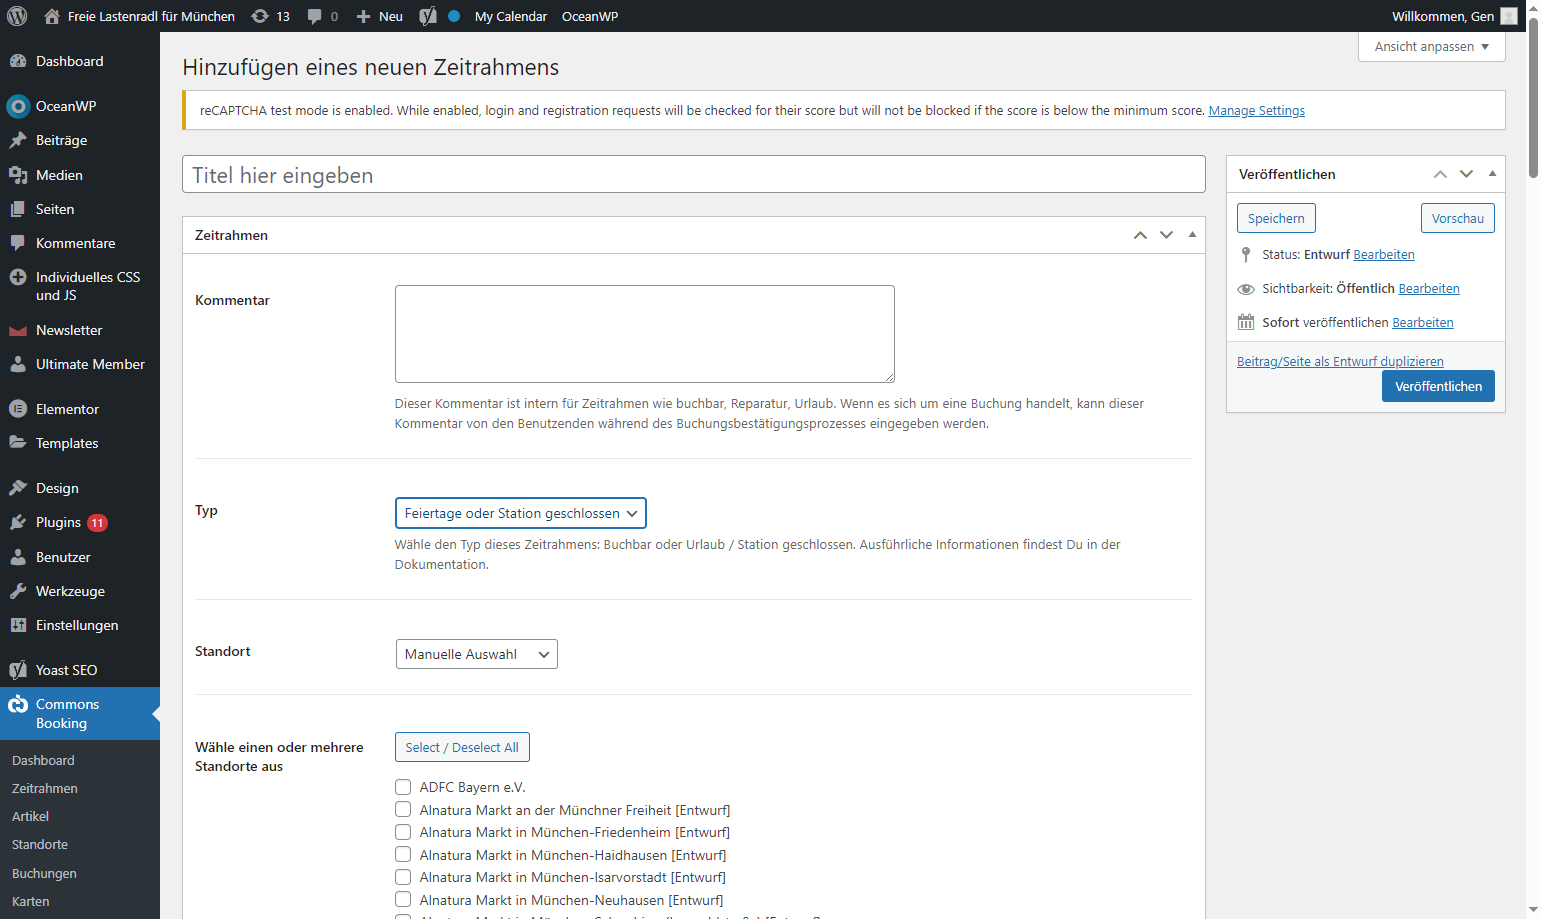Click the WordPress logo in admin bar
This screenshot has width=1541, height=919.
click(17, 16)
